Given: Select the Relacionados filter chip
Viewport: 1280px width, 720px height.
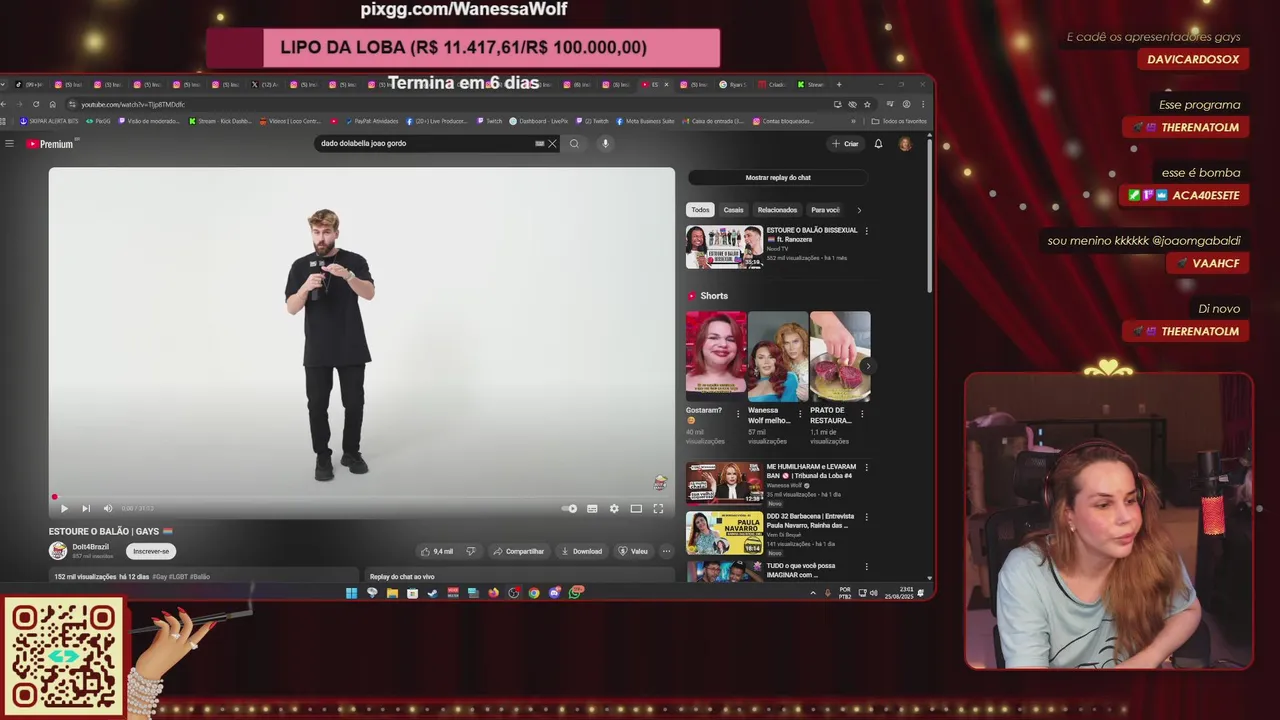Looking at the screenshot, I should tap(777, 210).
